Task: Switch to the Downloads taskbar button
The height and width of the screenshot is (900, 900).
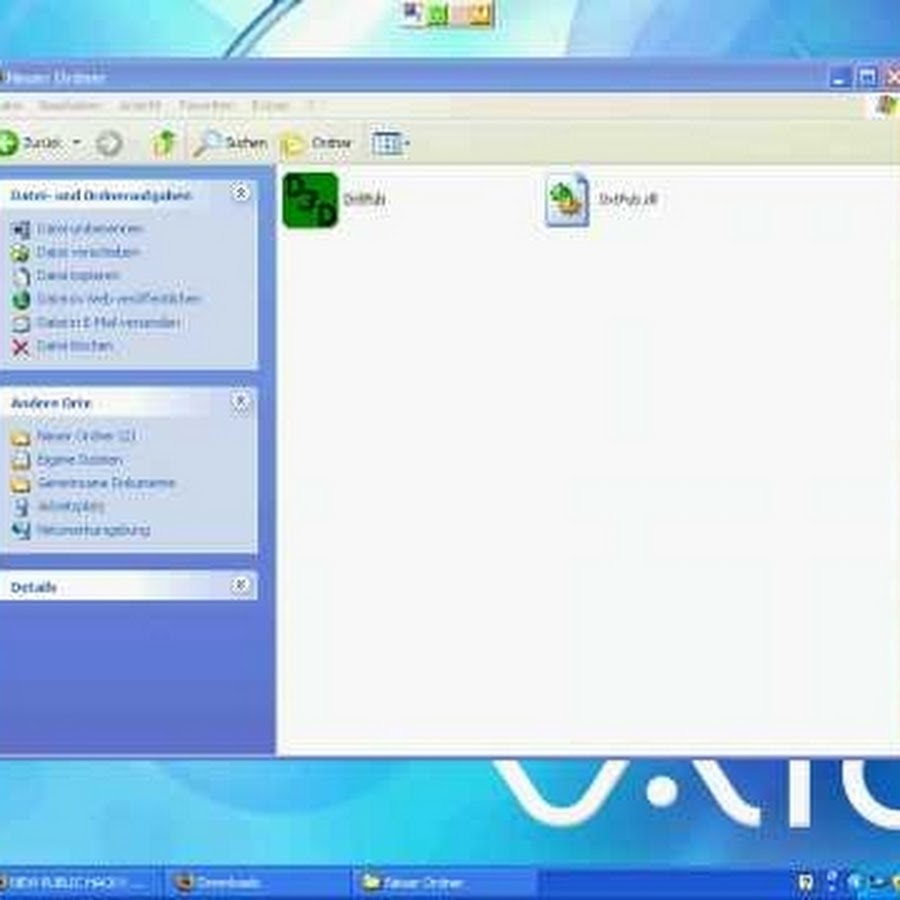Action: coord(257,883)
